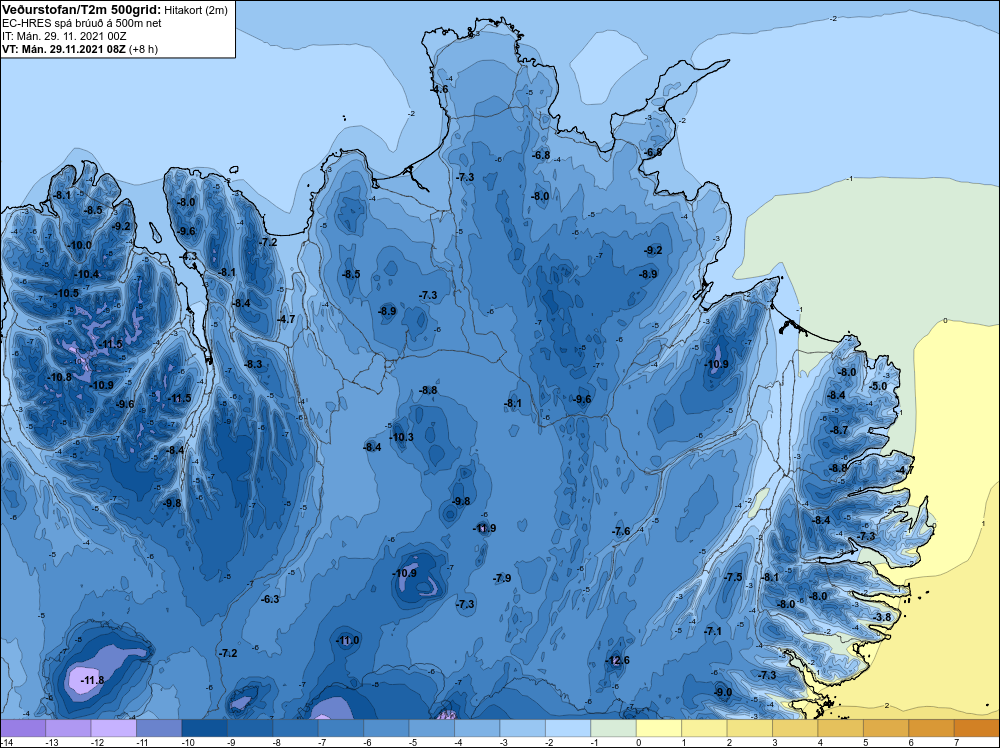The width and height of the screenshot is (1000, 748).
Task: Click the -7.1 temperature label
Action: tap(713, 631)
